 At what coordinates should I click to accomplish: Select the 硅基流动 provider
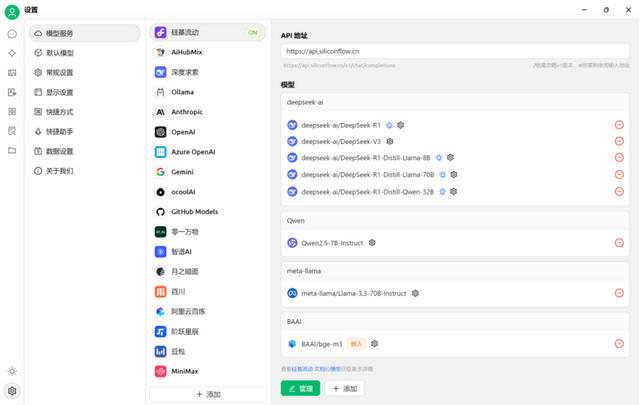pos(207,32)
